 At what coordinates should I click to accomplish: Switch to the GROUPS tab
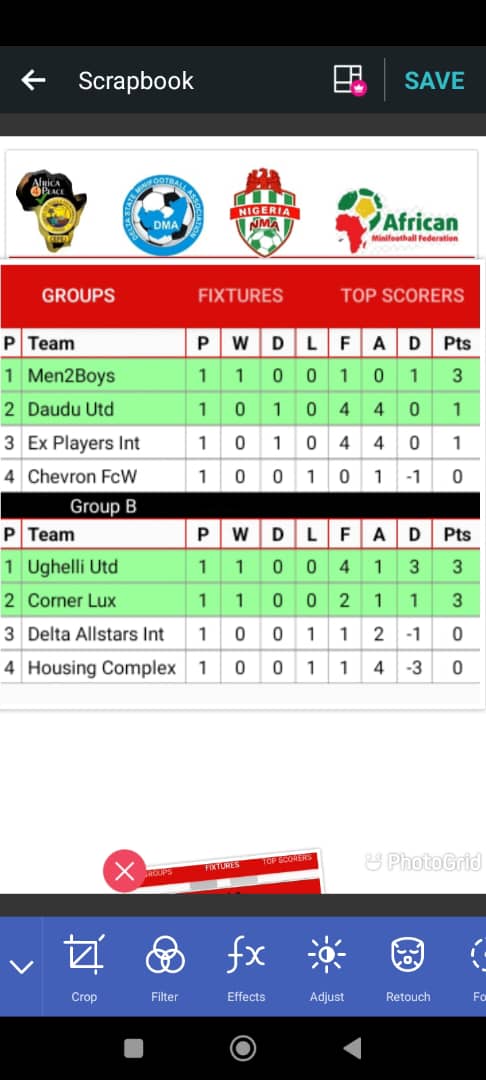78,295
